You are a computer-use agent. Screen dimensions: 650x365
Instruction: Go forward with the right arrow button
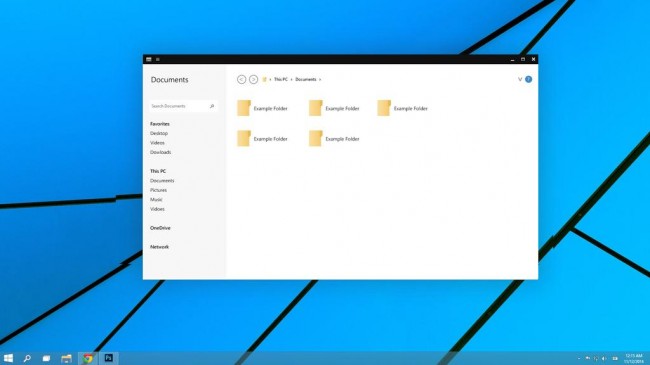[x=253, y=79]
